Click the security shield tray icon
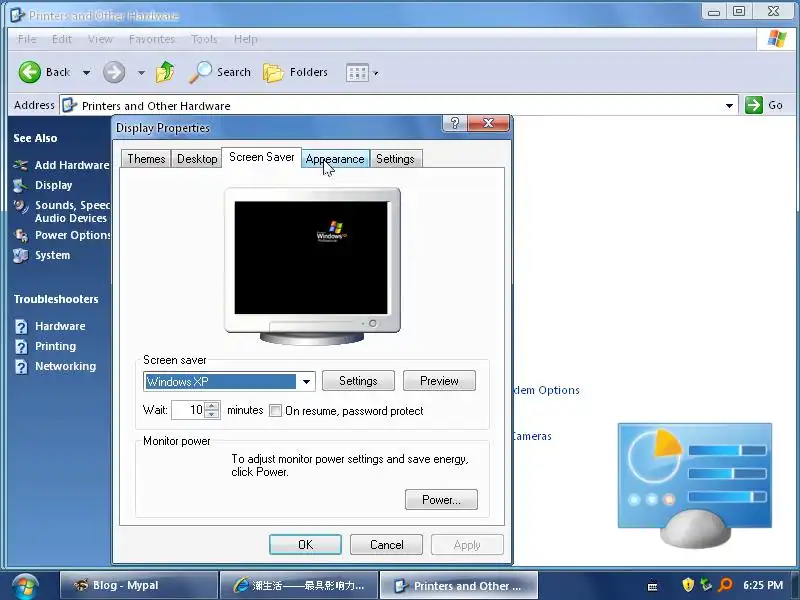 pyautogui.click(x=688, y=585)
